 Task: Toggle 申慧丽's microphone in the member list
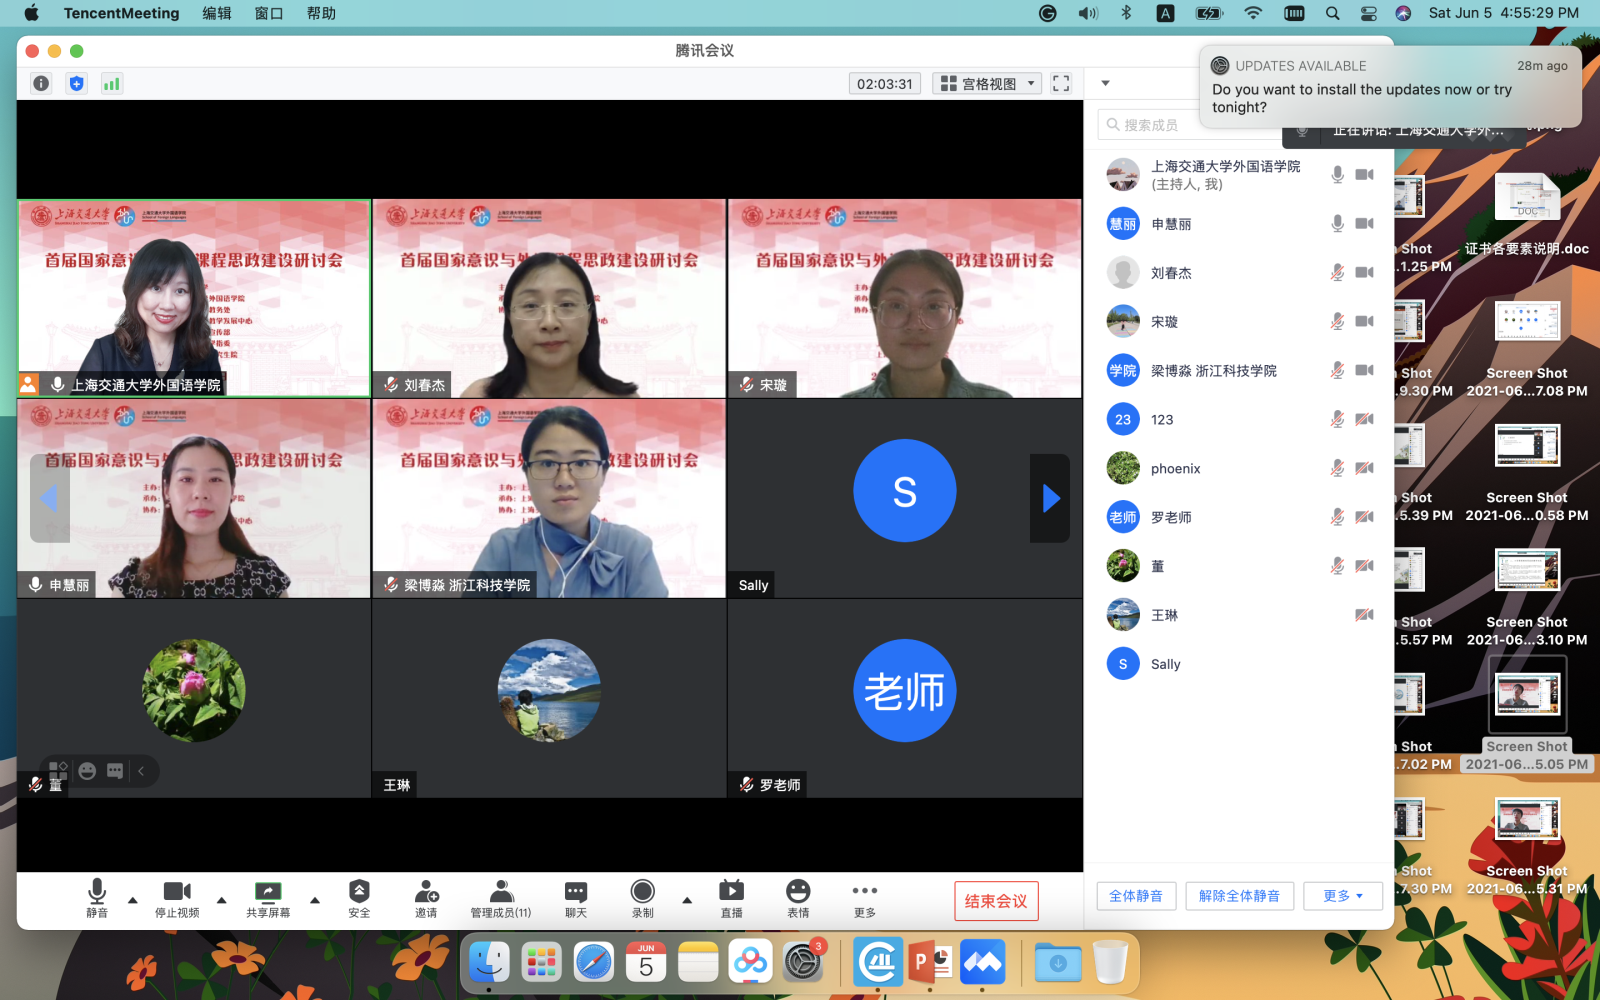point(1337,224)
